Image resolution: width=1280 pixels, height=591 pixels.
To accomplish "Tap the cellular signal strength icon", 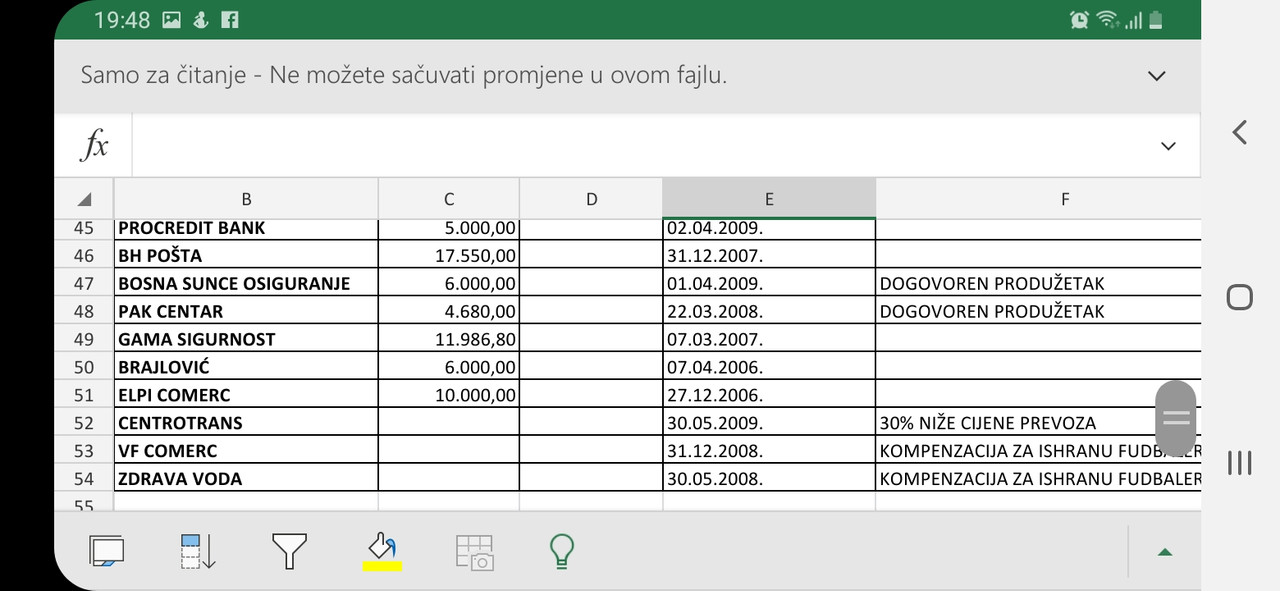I will [x=1134, y=20].
